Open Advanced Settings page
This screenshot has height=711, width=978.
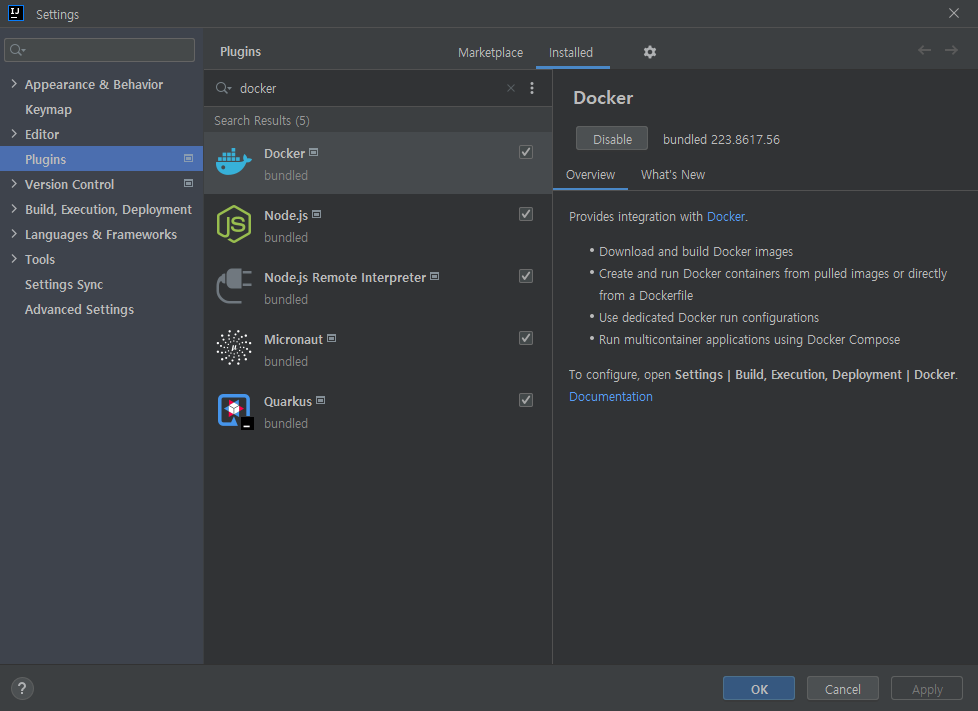pos(79,309)
